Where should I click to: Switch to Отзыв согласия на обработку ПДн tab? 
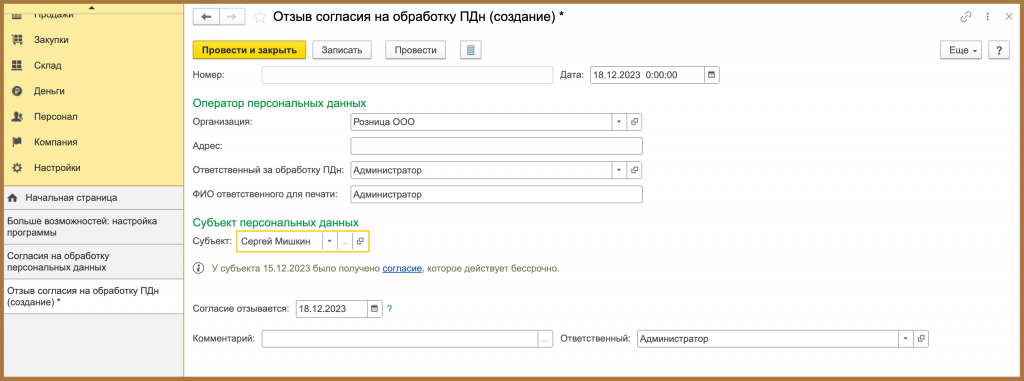pyautogui.click(x=93, y=296)
